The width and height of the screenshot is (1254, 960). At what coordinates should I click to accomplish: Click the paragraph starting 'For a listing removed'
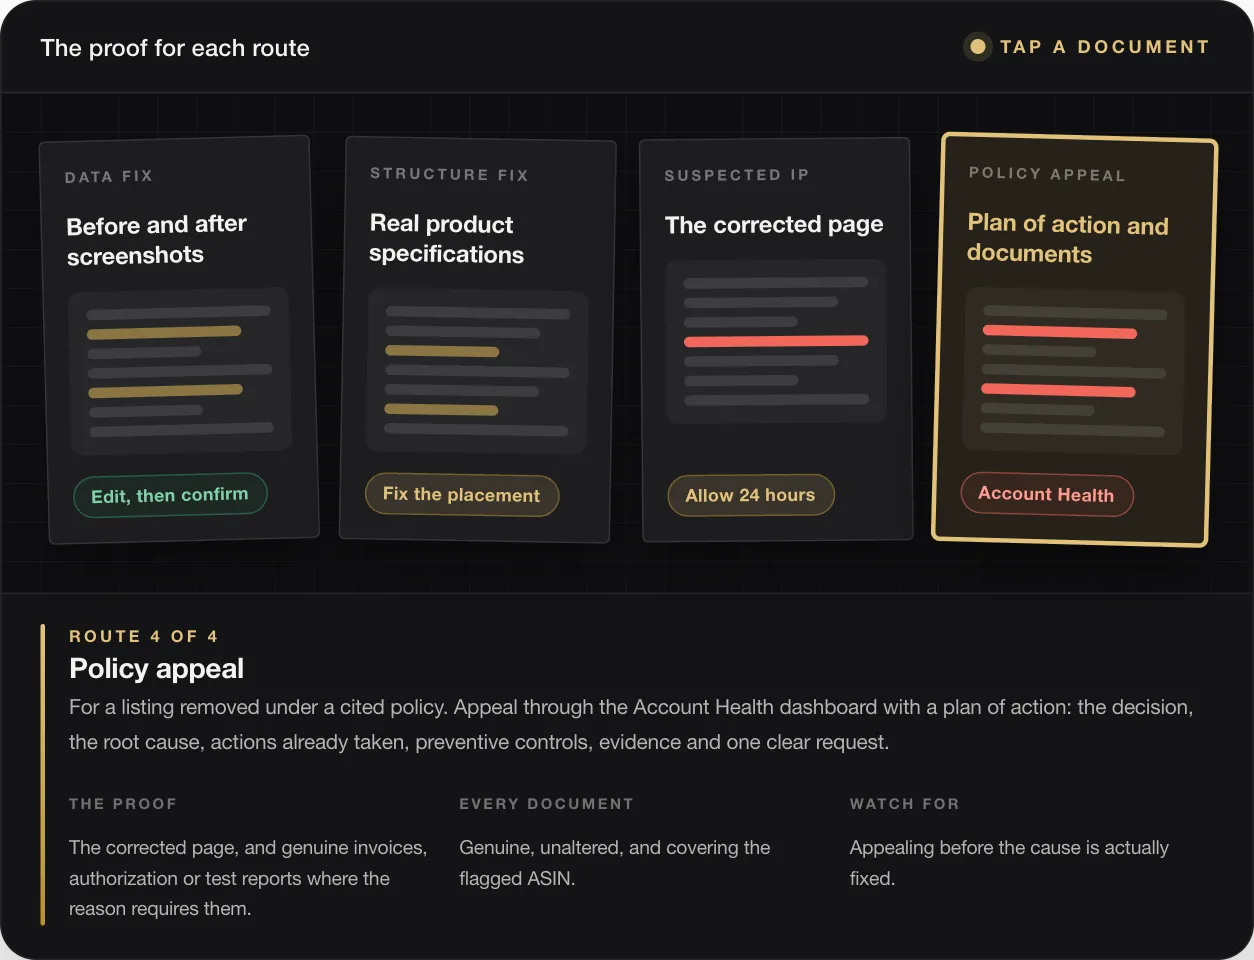(631, 725)
